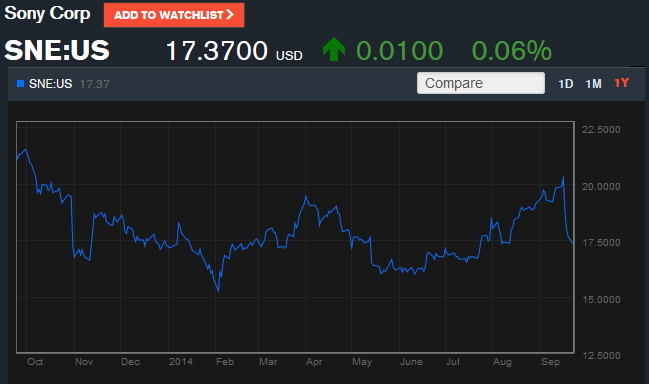Click the Apr month label
Image resolution: width=649 pixels, height=384 pixels.
314,362
